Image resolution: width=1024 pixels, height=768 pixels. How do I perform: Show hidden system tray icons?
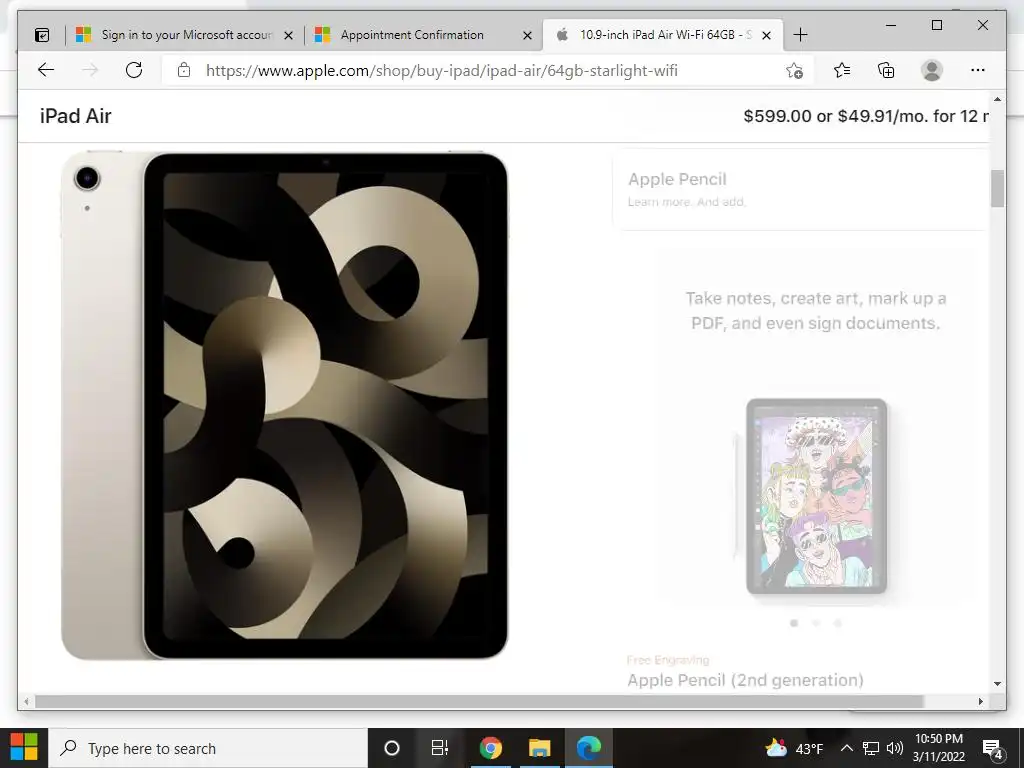[846, 748]
